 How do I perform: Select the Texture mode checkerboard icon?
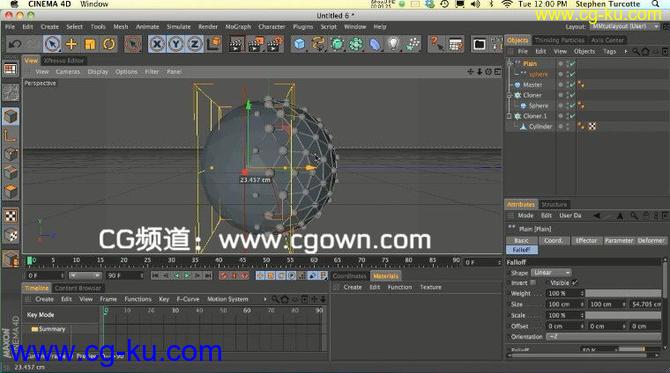point(11,216)
